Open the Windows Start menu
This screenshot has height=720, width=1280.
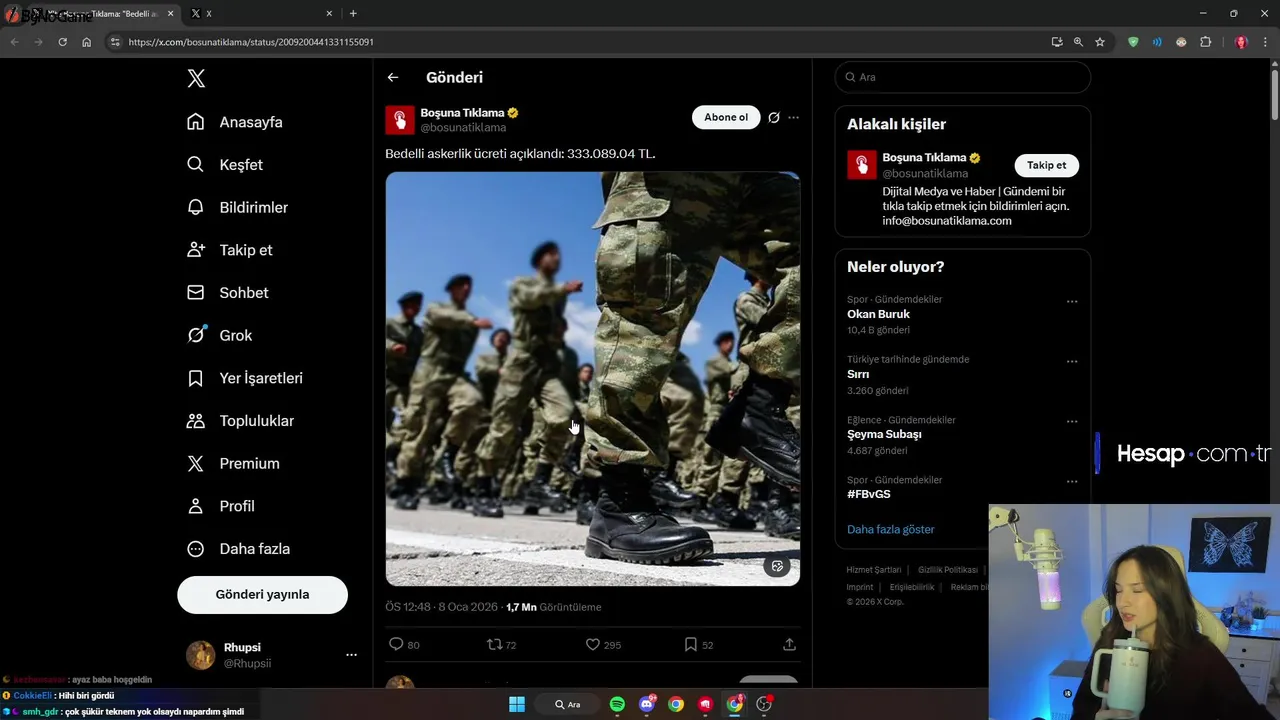tap(517, 704)
